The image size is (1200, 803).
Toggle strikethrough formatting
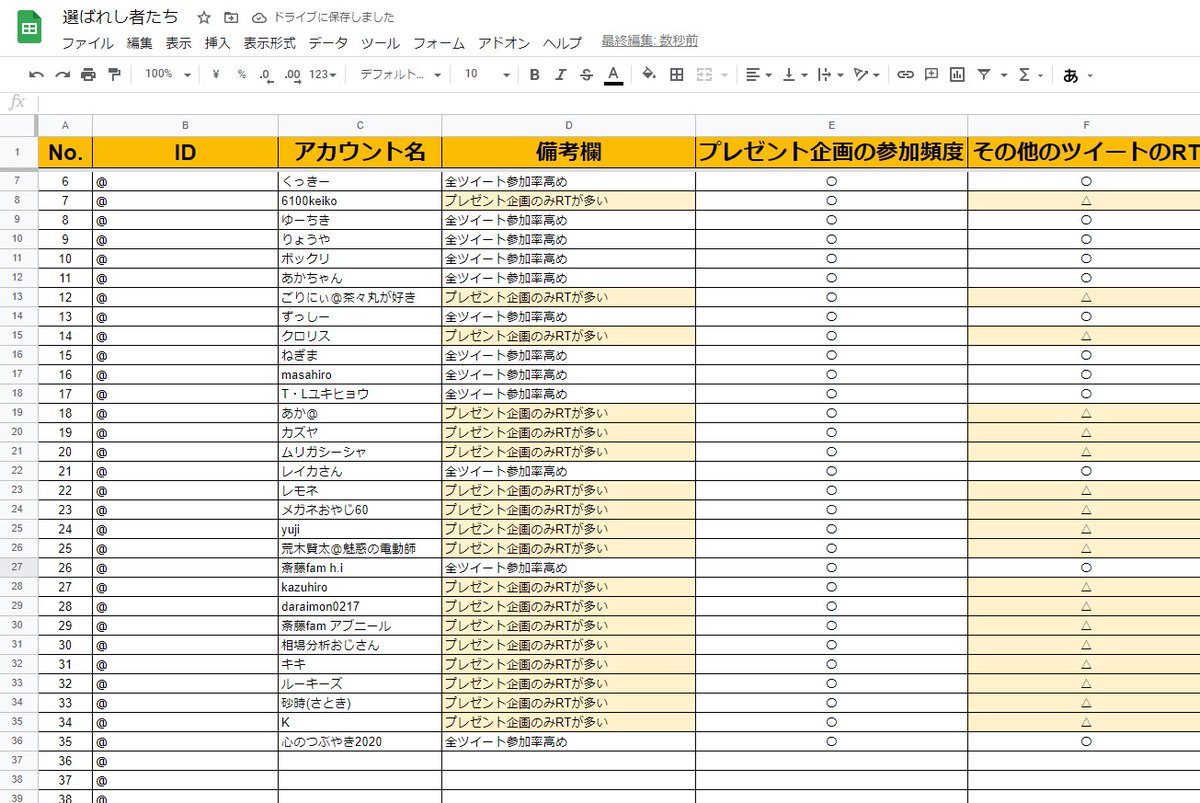586,74
